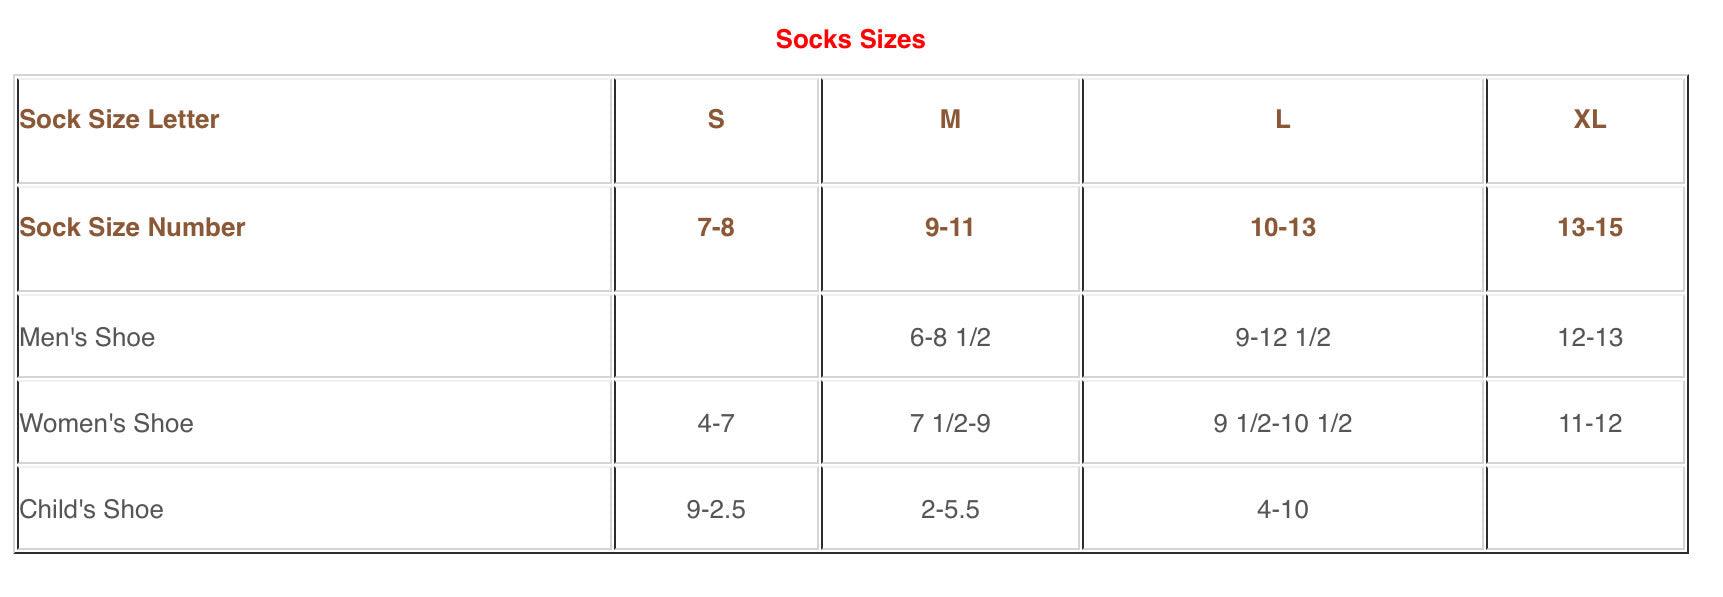Select the Sock Size Letter header cell
1723x597 pixels.
[x=119, y=120]
